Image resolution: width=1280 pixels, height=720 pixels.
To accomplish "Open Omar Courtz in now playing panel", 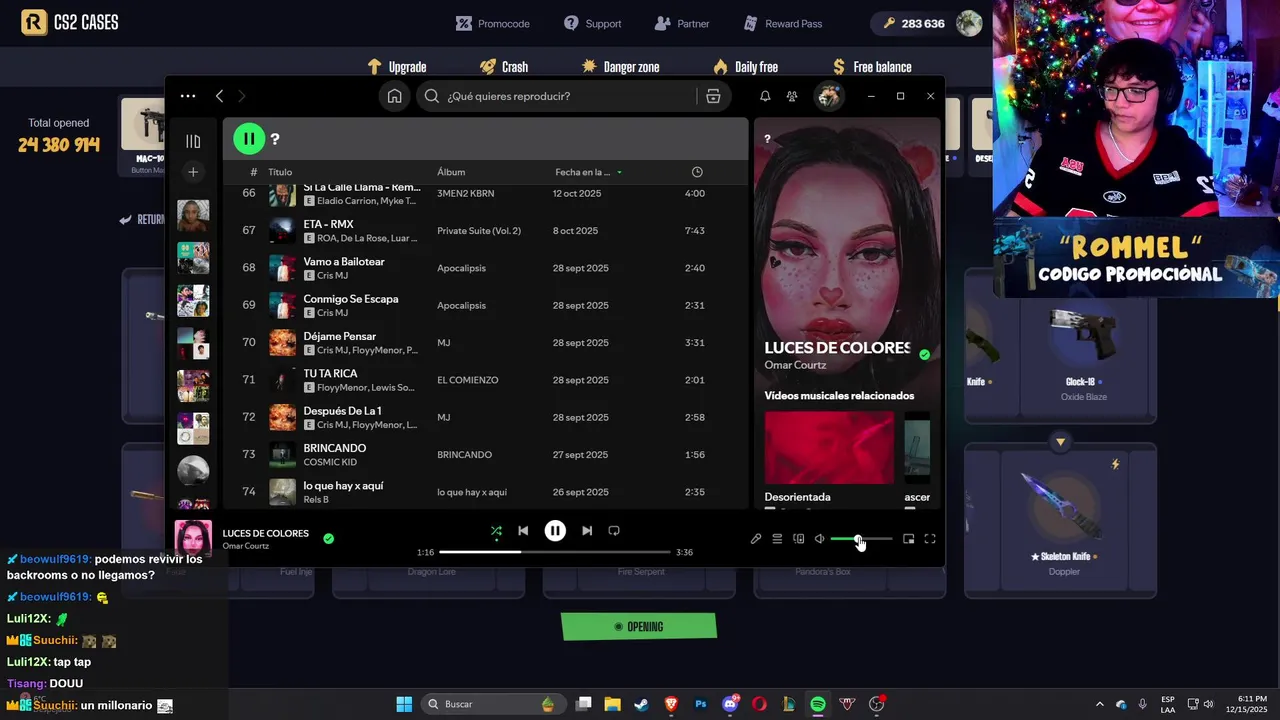I will [795, 365].
